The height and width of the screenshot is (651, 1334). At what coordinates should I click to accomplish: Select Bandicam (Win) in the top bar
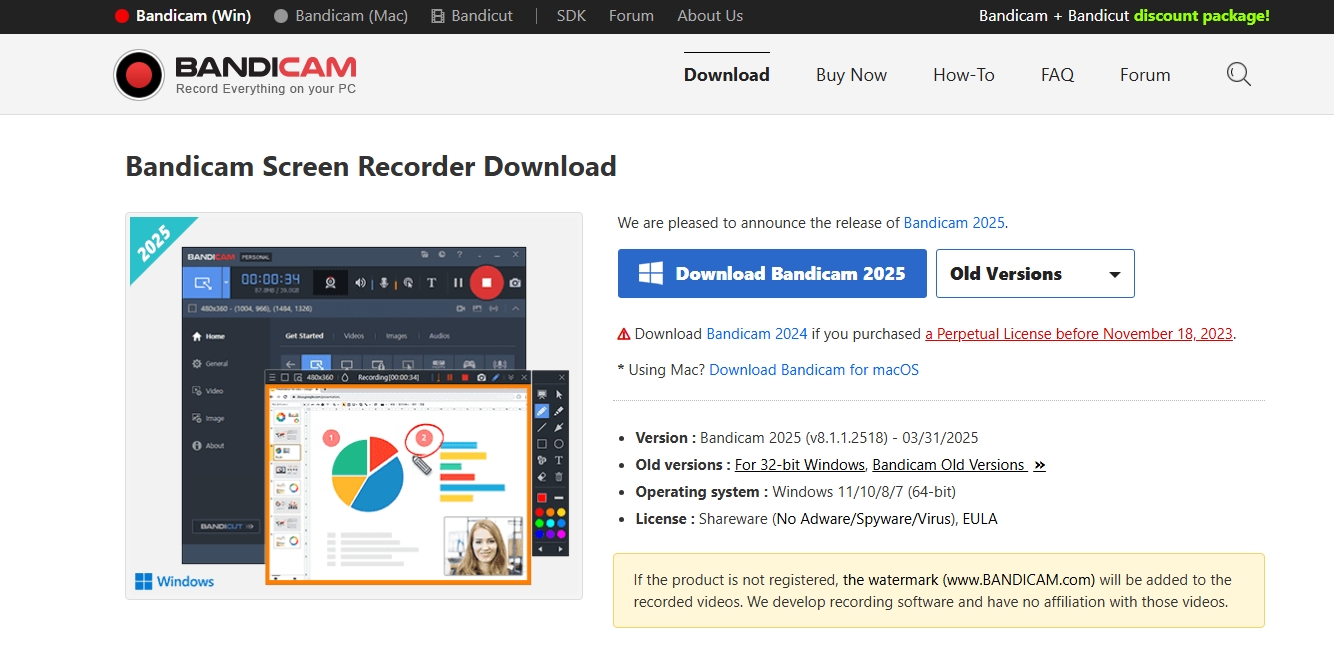click(183, 16)
